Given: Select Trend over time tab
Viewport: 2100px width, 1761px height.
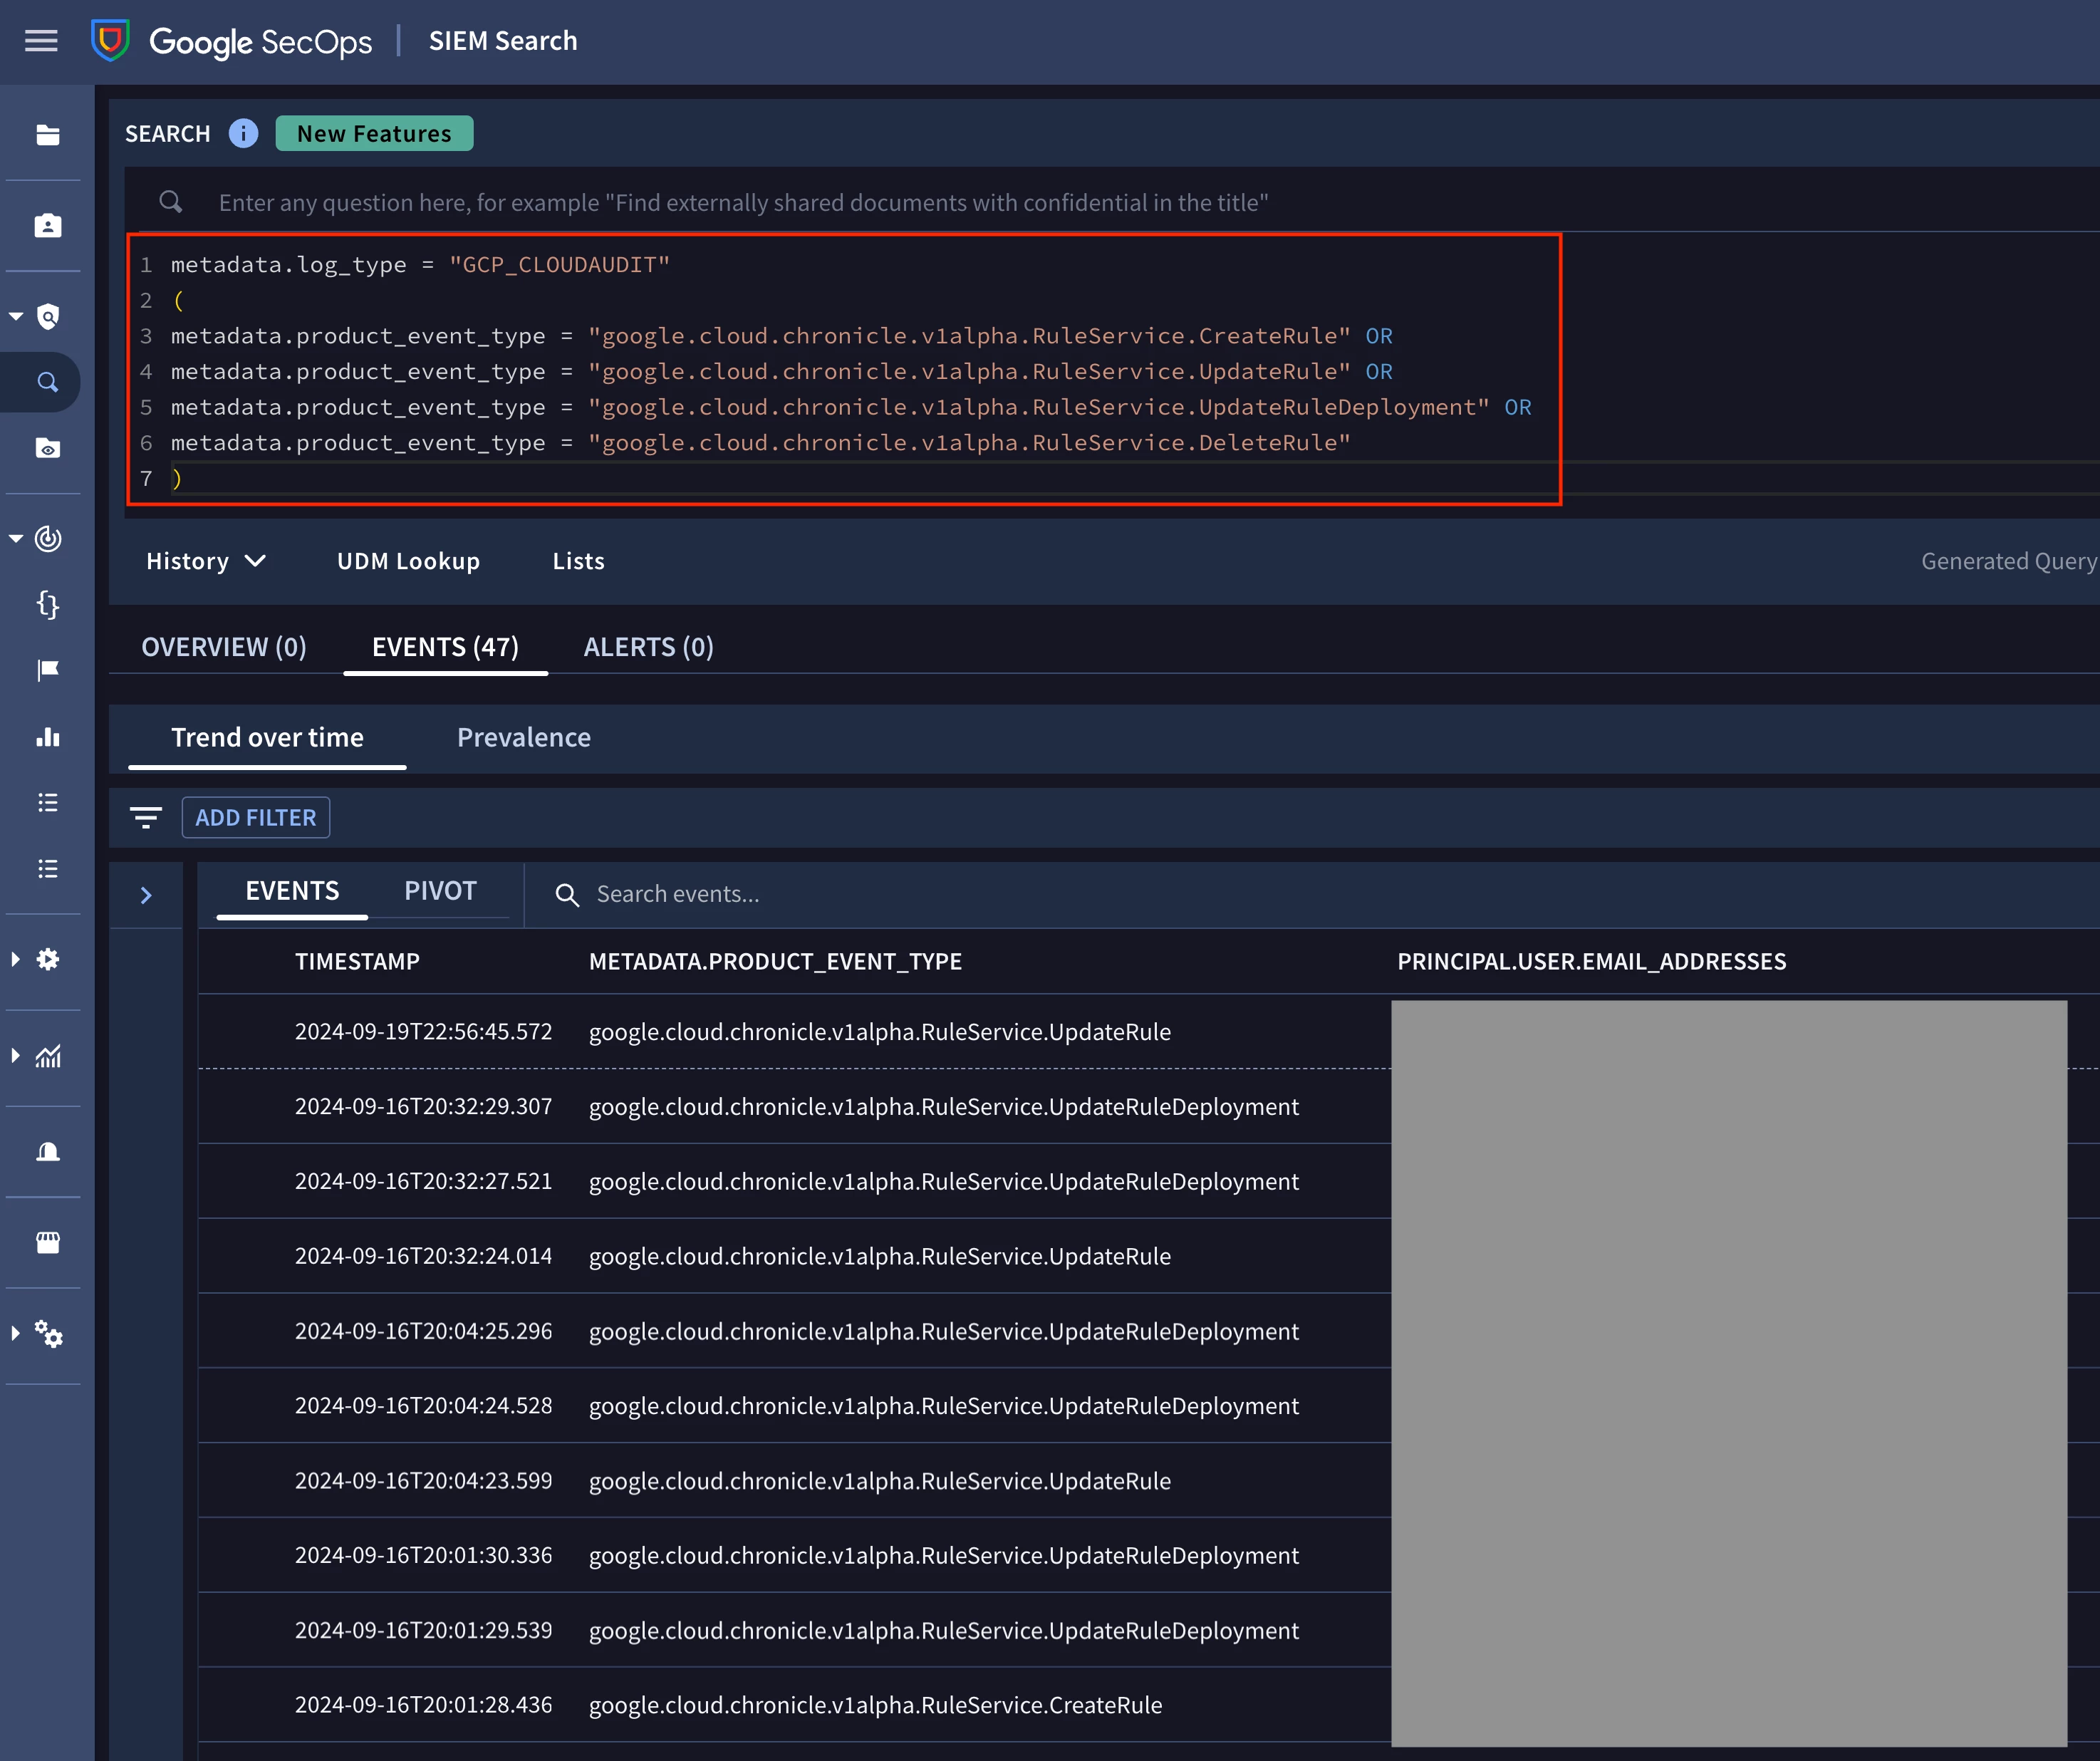Looking at the screenshot, I should [267, 738].
